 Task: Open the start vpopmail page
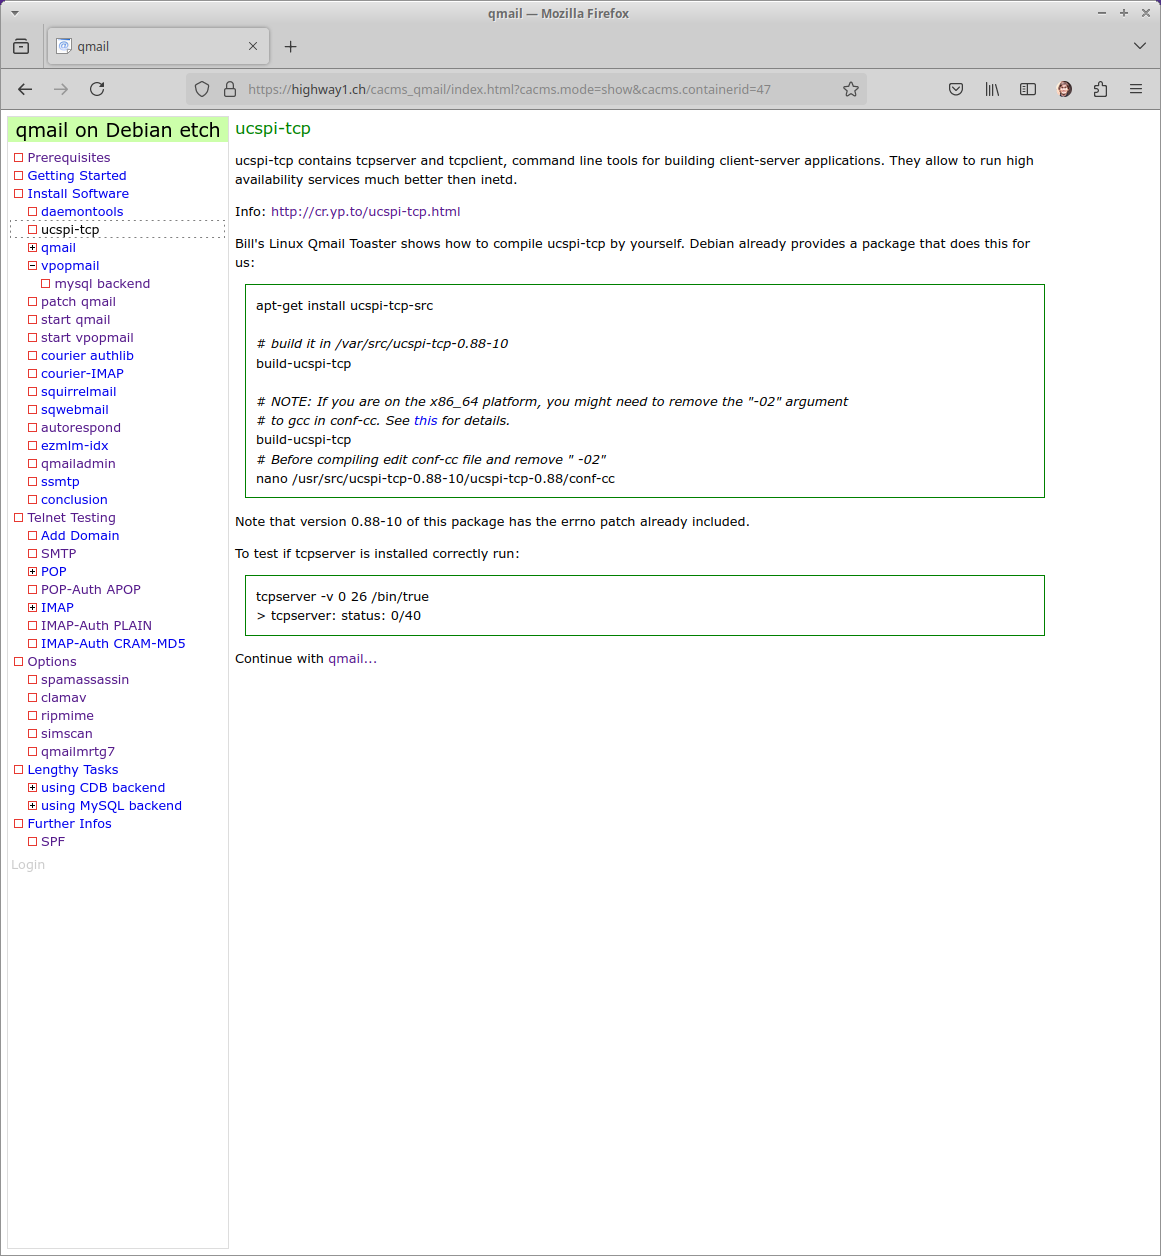(x=87, y=338)
